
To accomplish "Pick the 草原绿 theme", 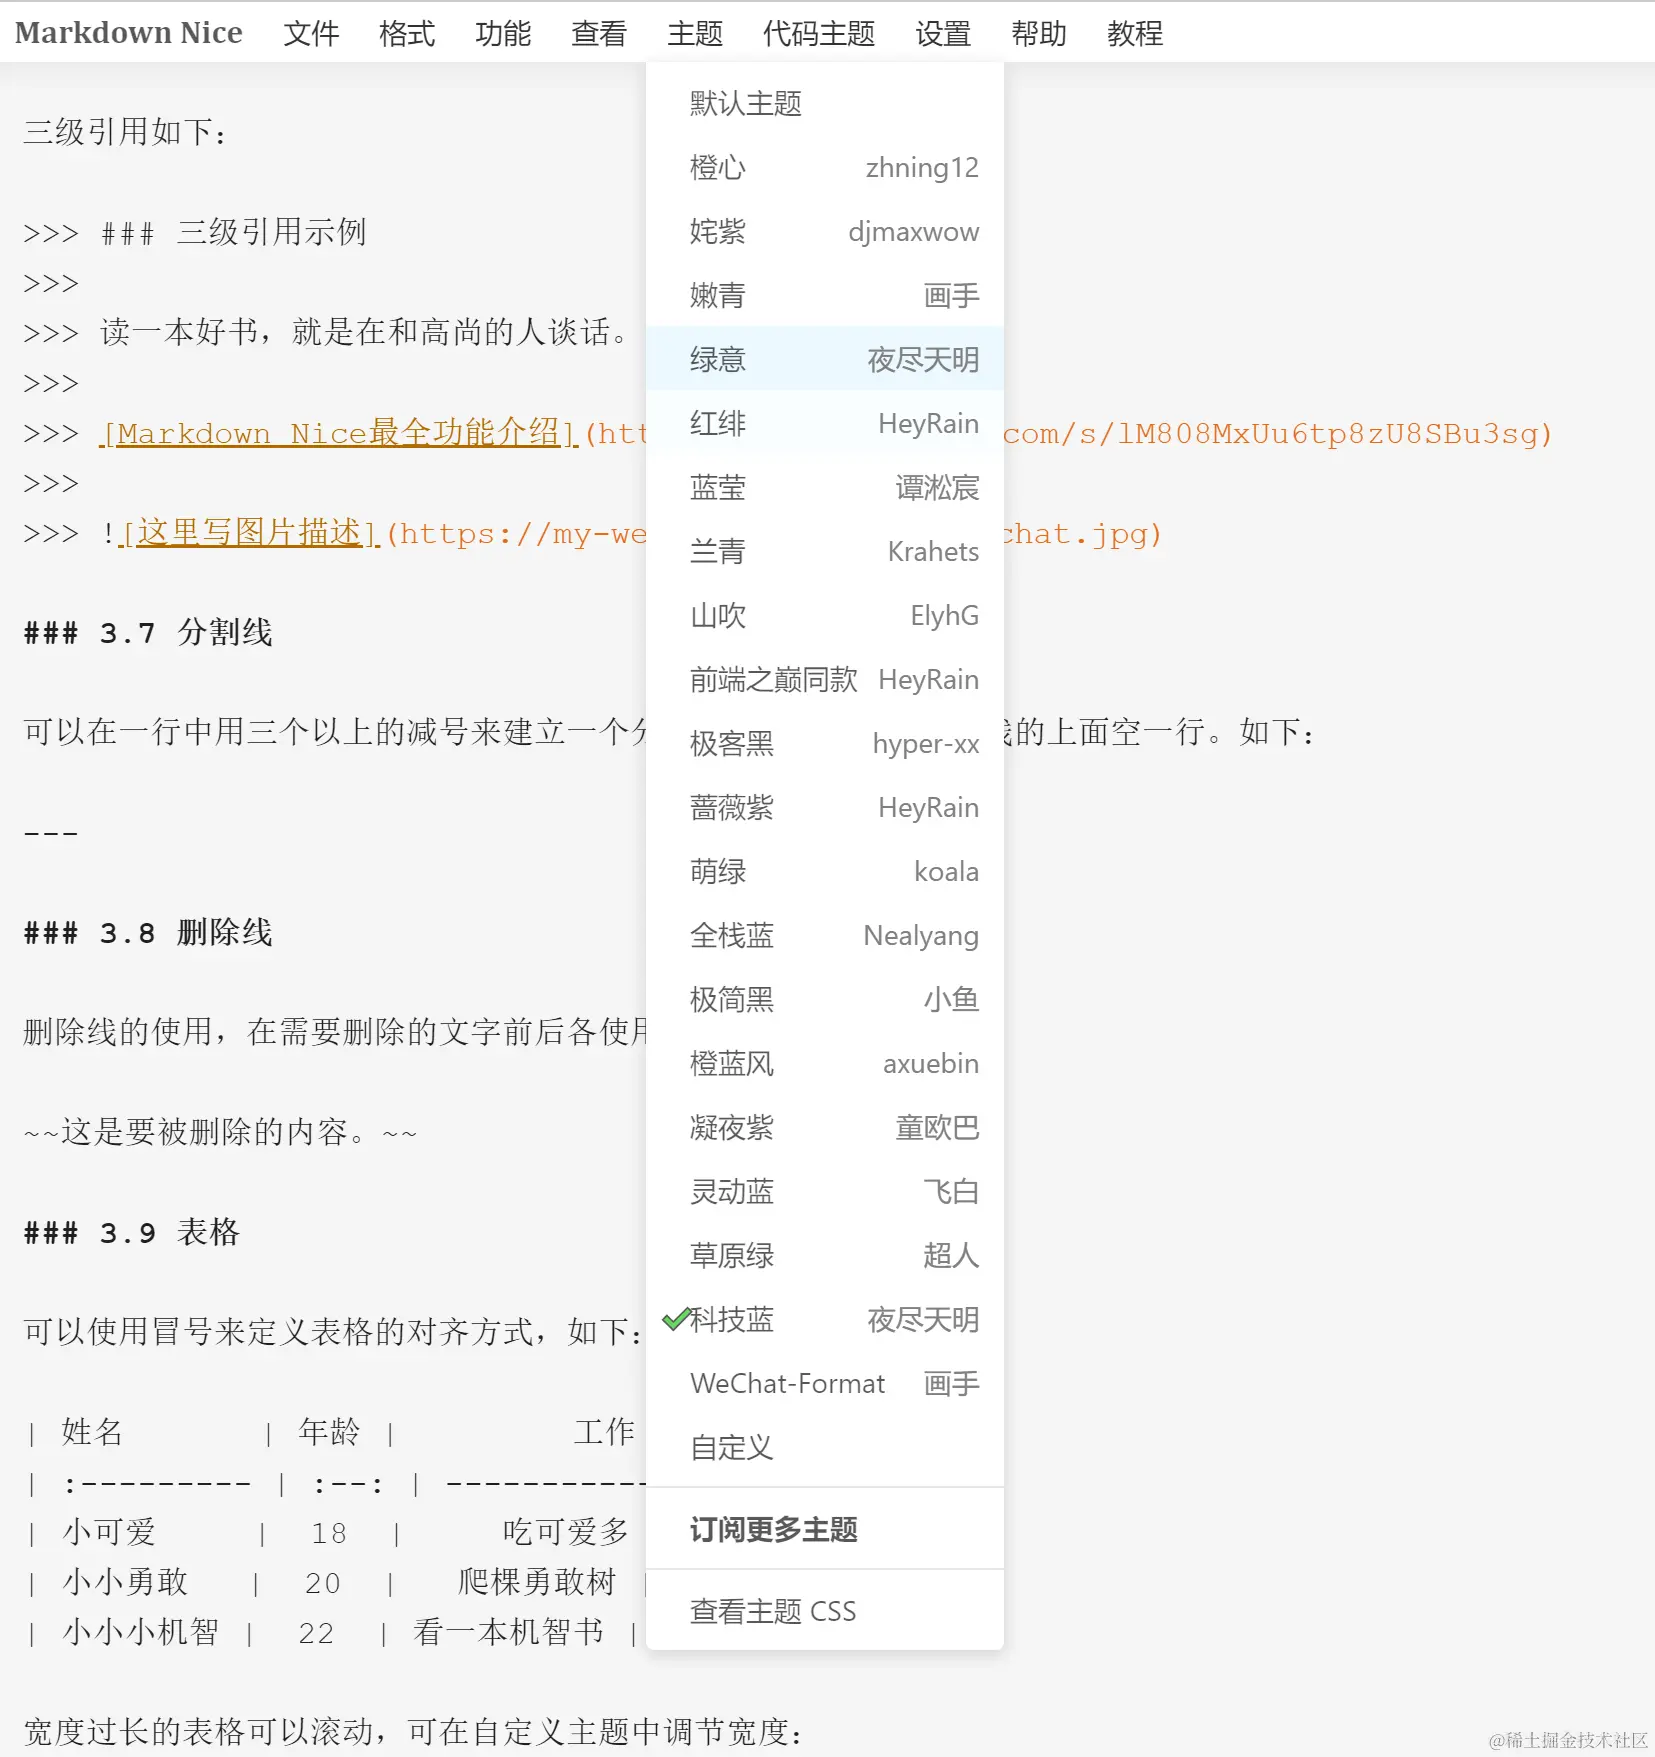I will (x=825, y=1255).
